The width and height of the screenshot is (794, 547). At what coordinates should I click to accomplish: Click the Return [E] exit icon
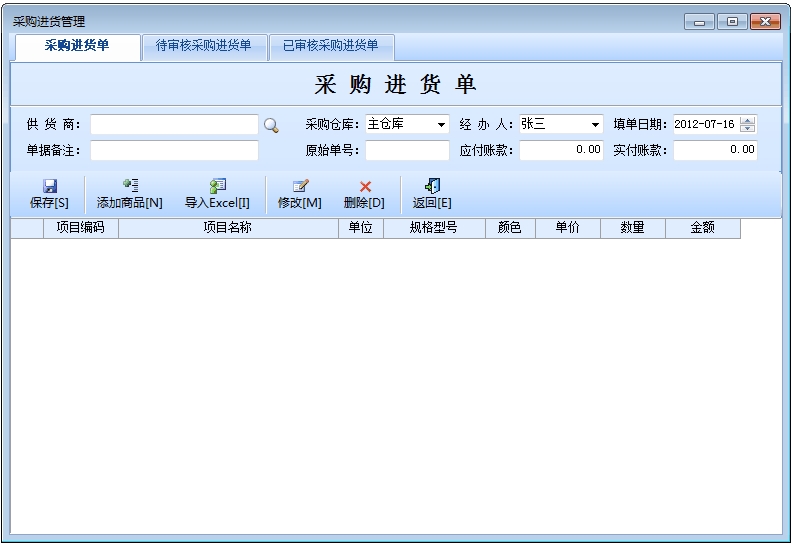pyautogui.click(x=432, y=186)
